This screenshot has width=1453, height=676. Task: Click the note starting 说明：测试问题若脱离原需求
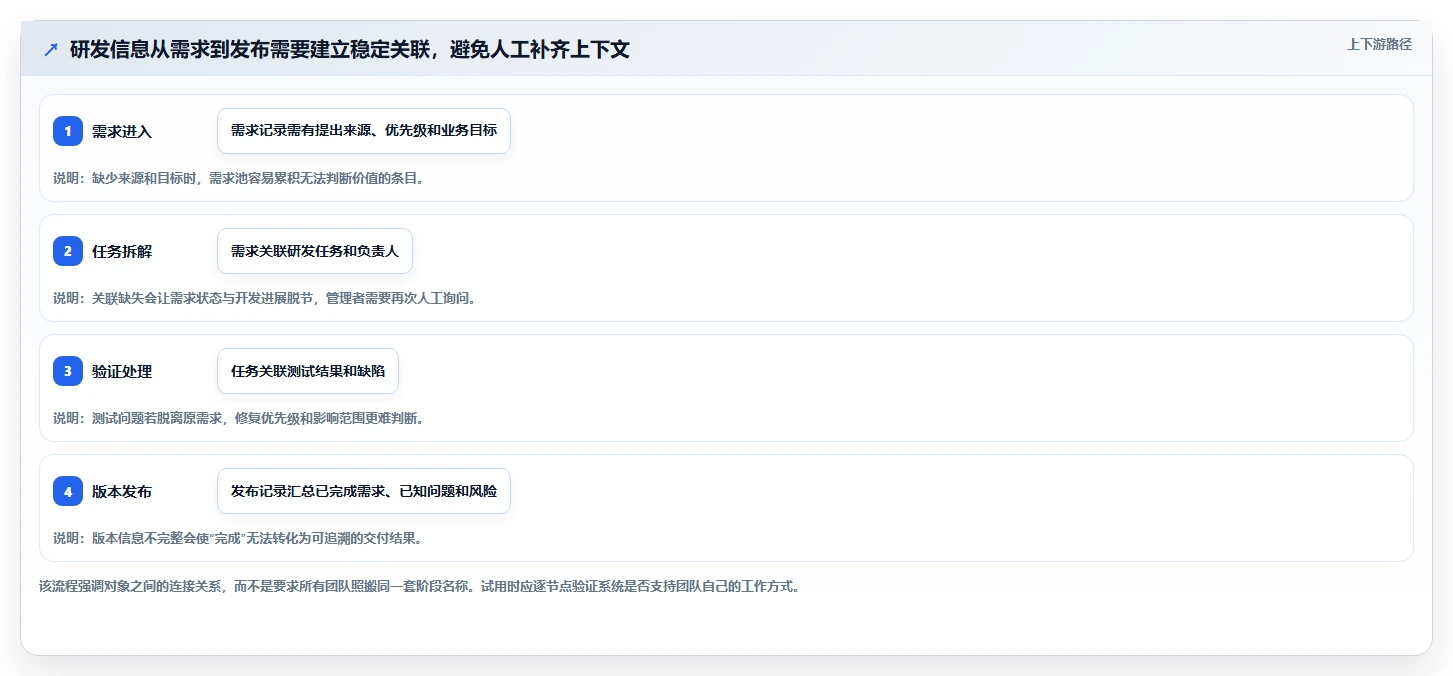[x=239, y=418]
